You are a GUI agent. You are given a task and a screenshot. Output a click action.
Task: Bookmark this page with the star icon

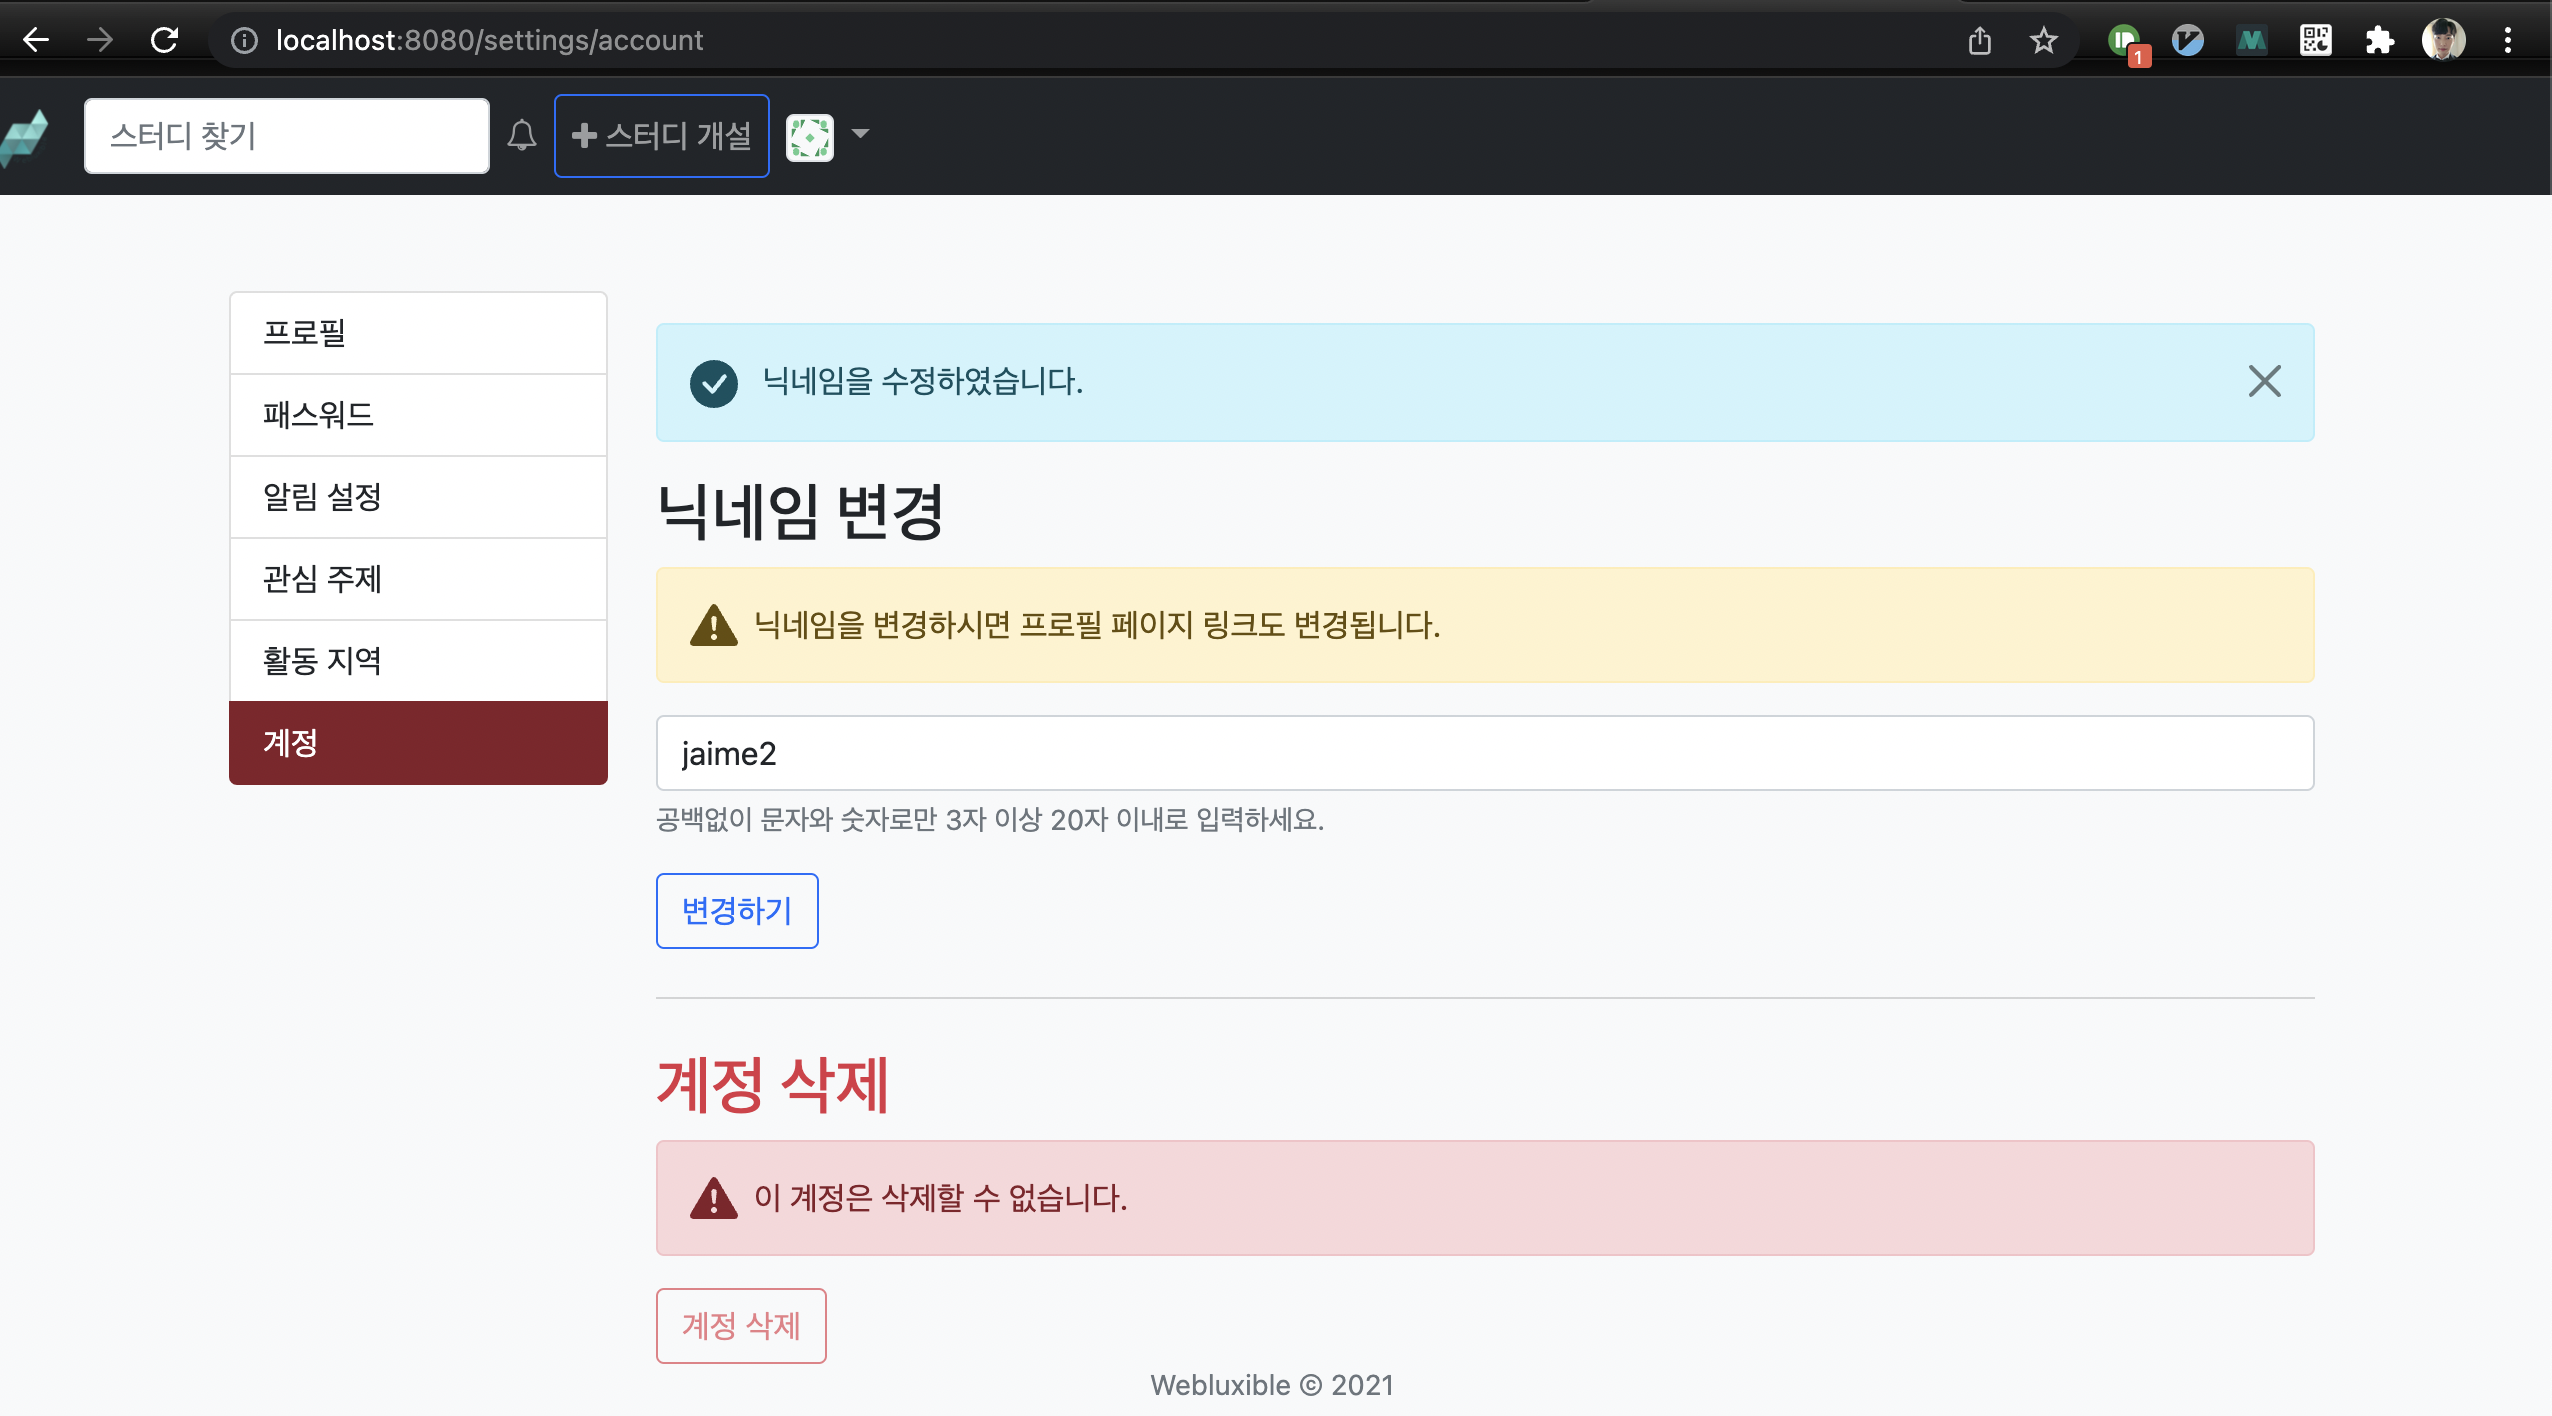tap(2043, 40)
